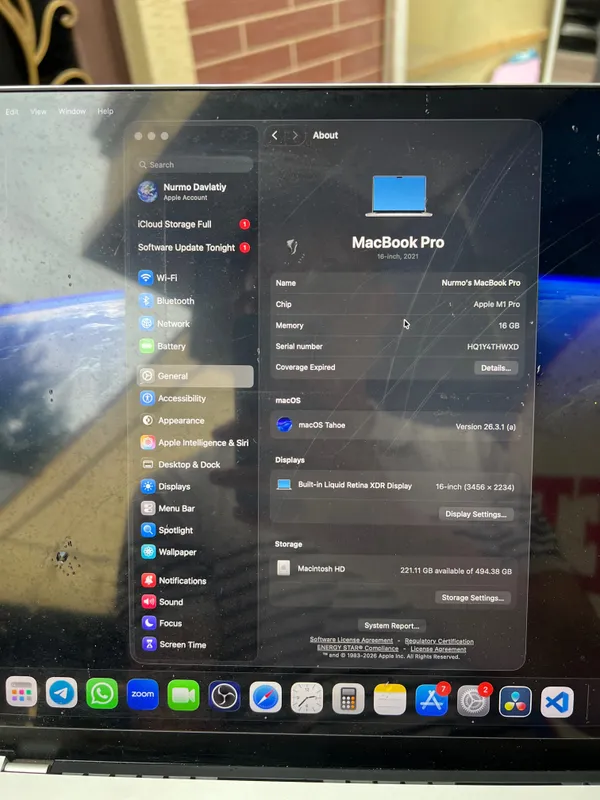Click the Apple M1 Pro chip value
The height and width of the screenshot is (800, 600).
(x=496, y=304)
